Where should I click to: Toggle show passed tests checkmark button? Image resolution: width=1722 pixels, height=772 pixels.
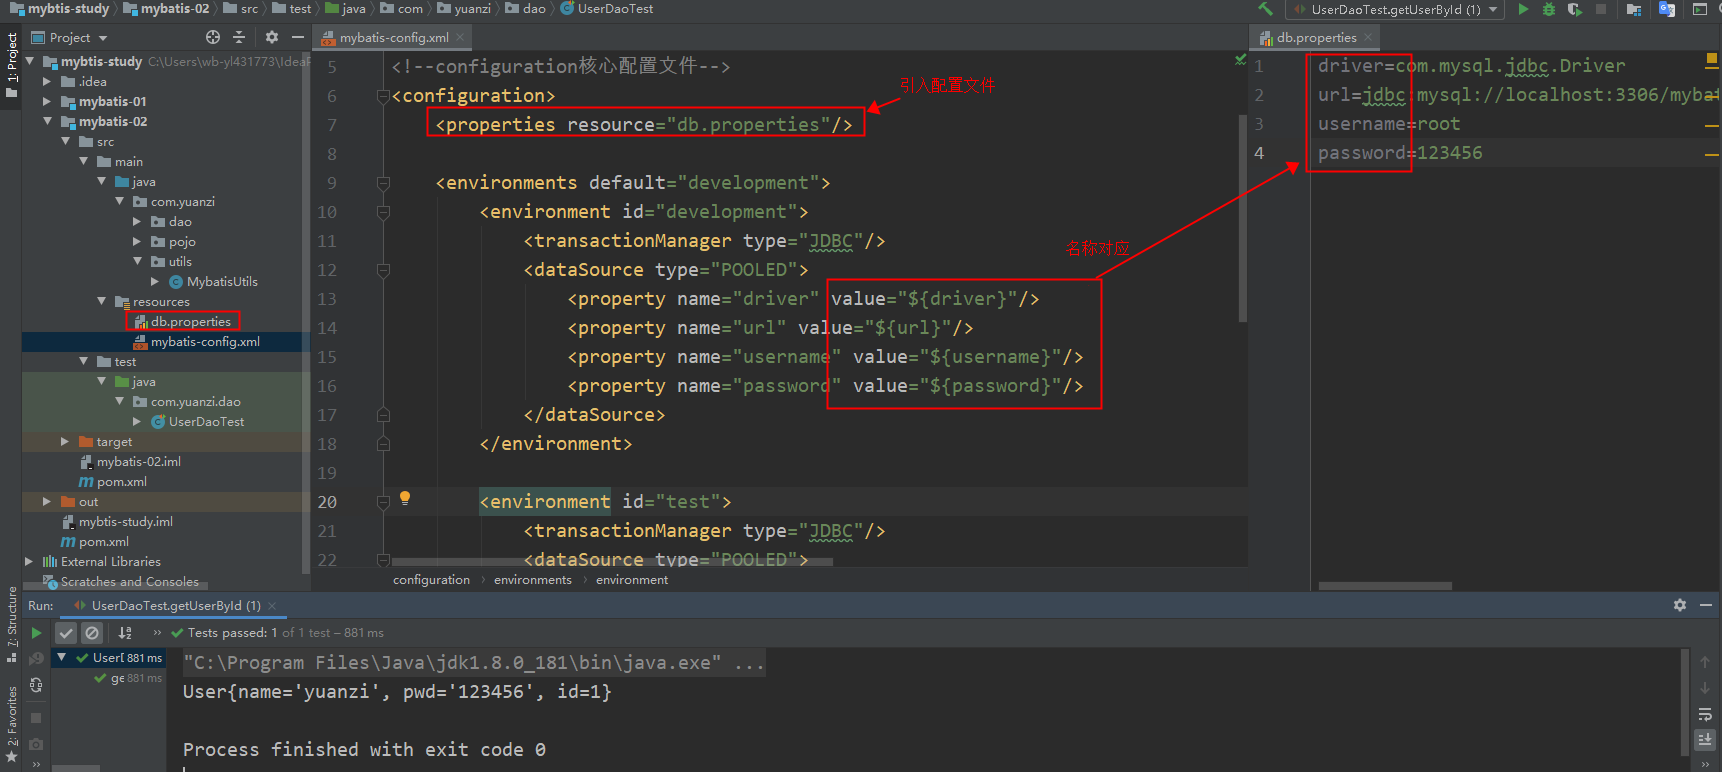tap(66, 633)
